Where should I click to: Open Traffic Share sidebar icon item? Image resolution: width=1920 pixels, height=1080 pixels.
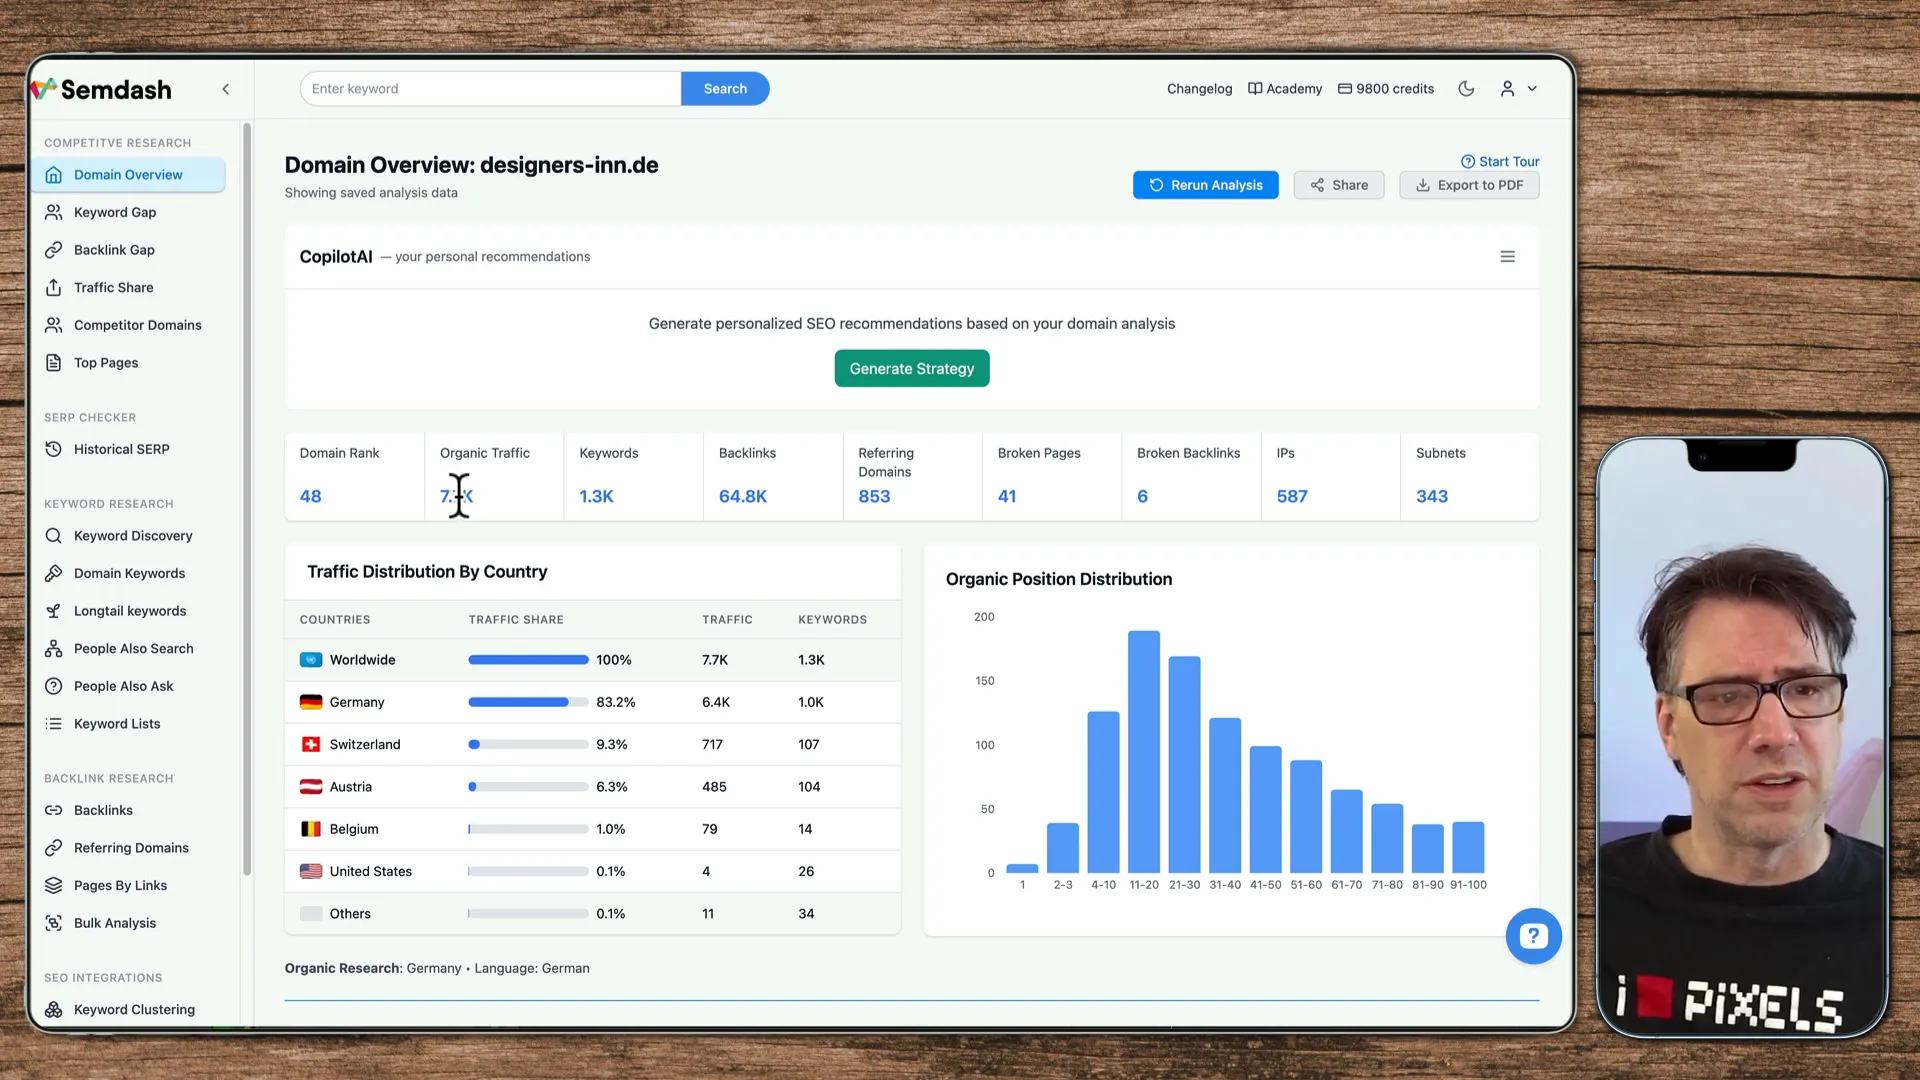(x=54, y=288)
